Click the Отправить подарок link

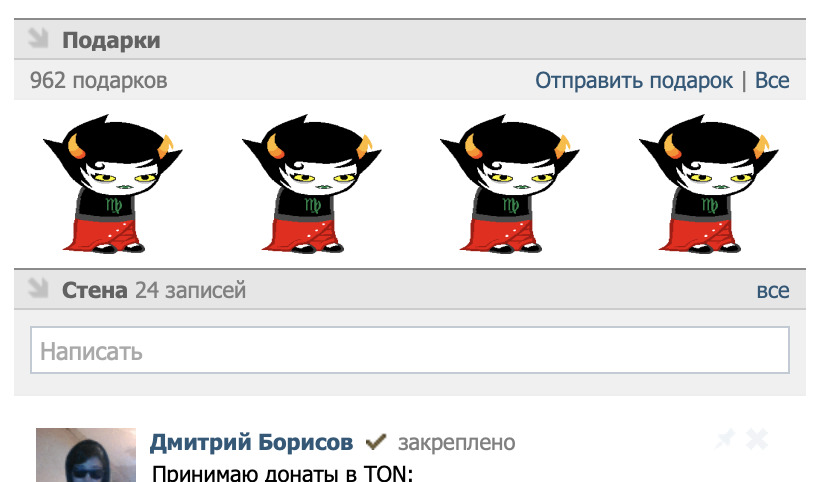pyautogui.click(x=634, y=81)
